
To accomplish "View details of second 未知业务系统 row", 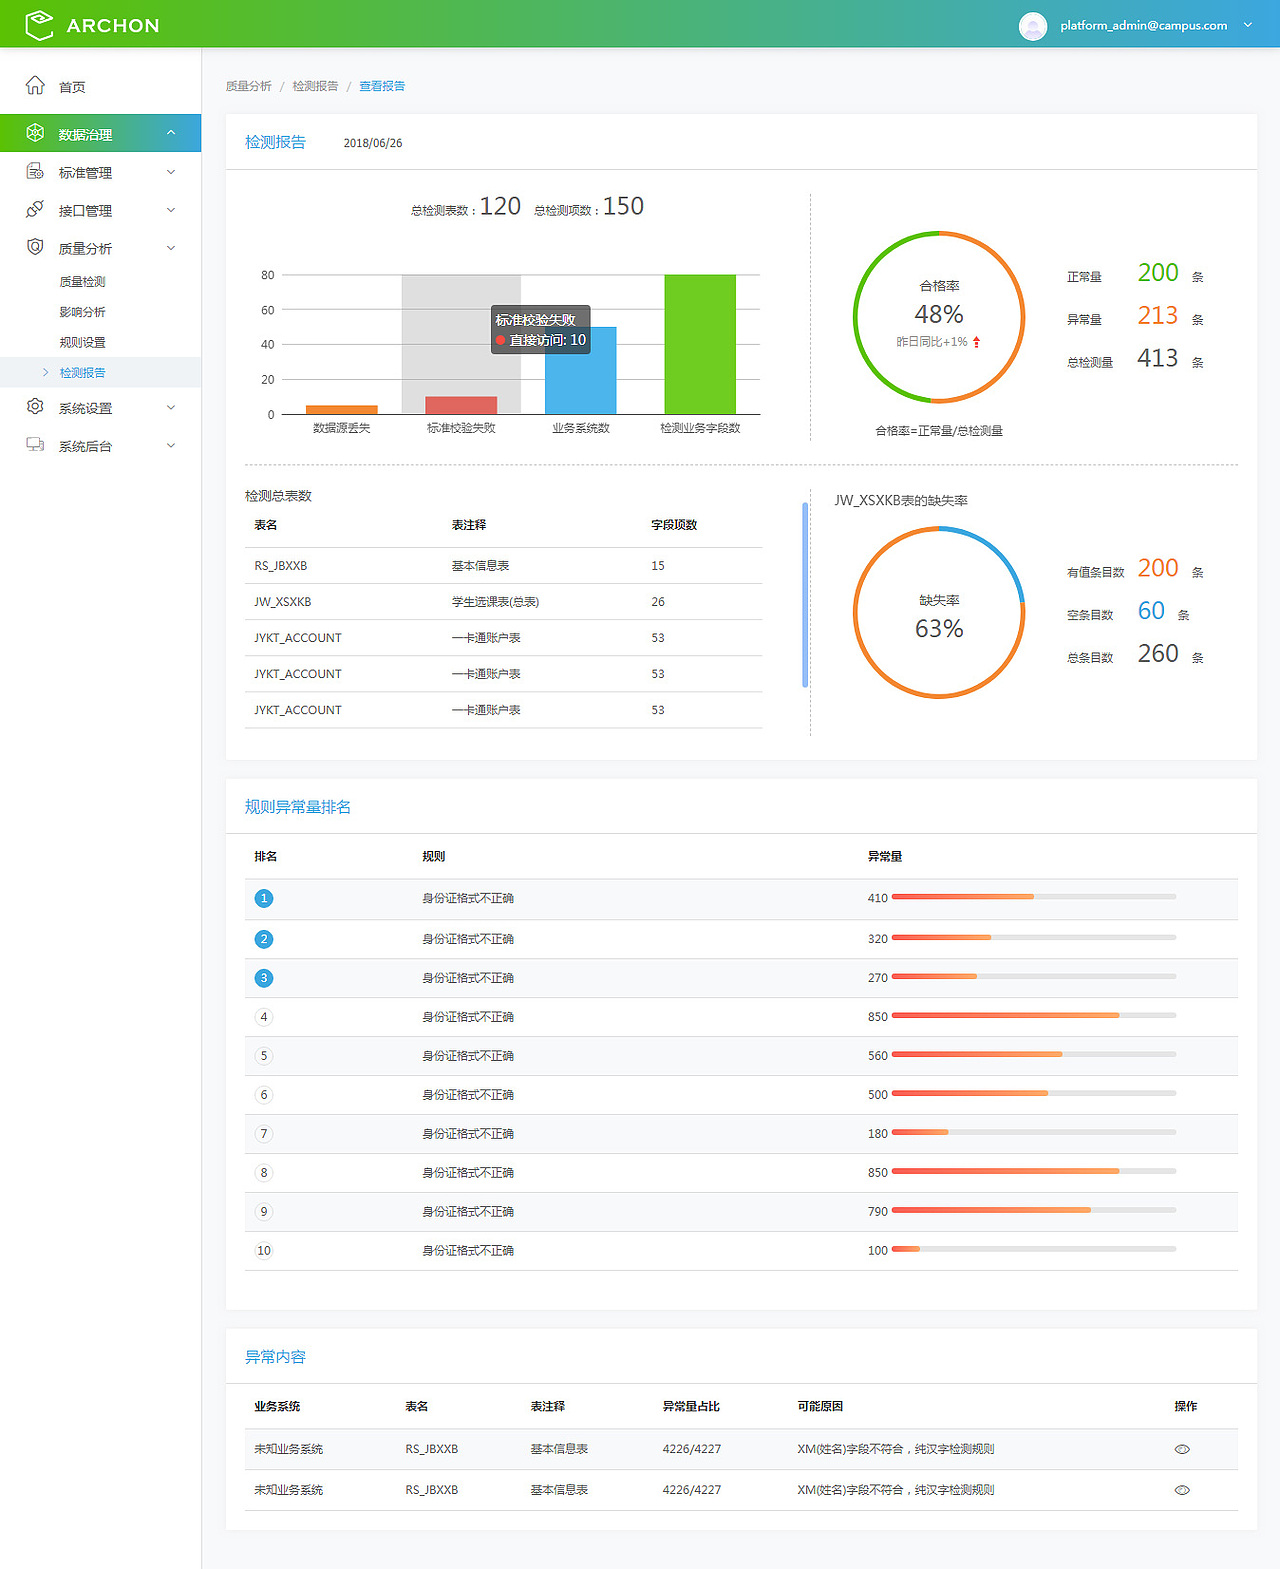I will tap(1182, 1490).
